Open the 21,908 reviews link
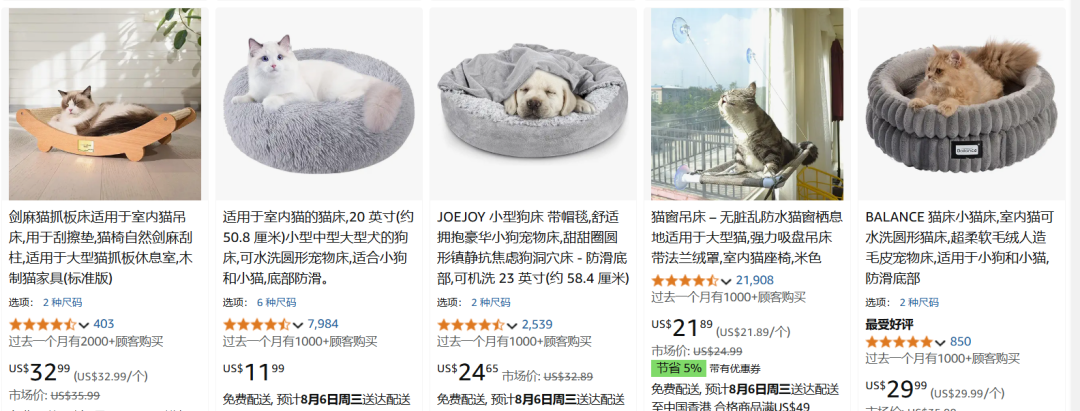 755,280
